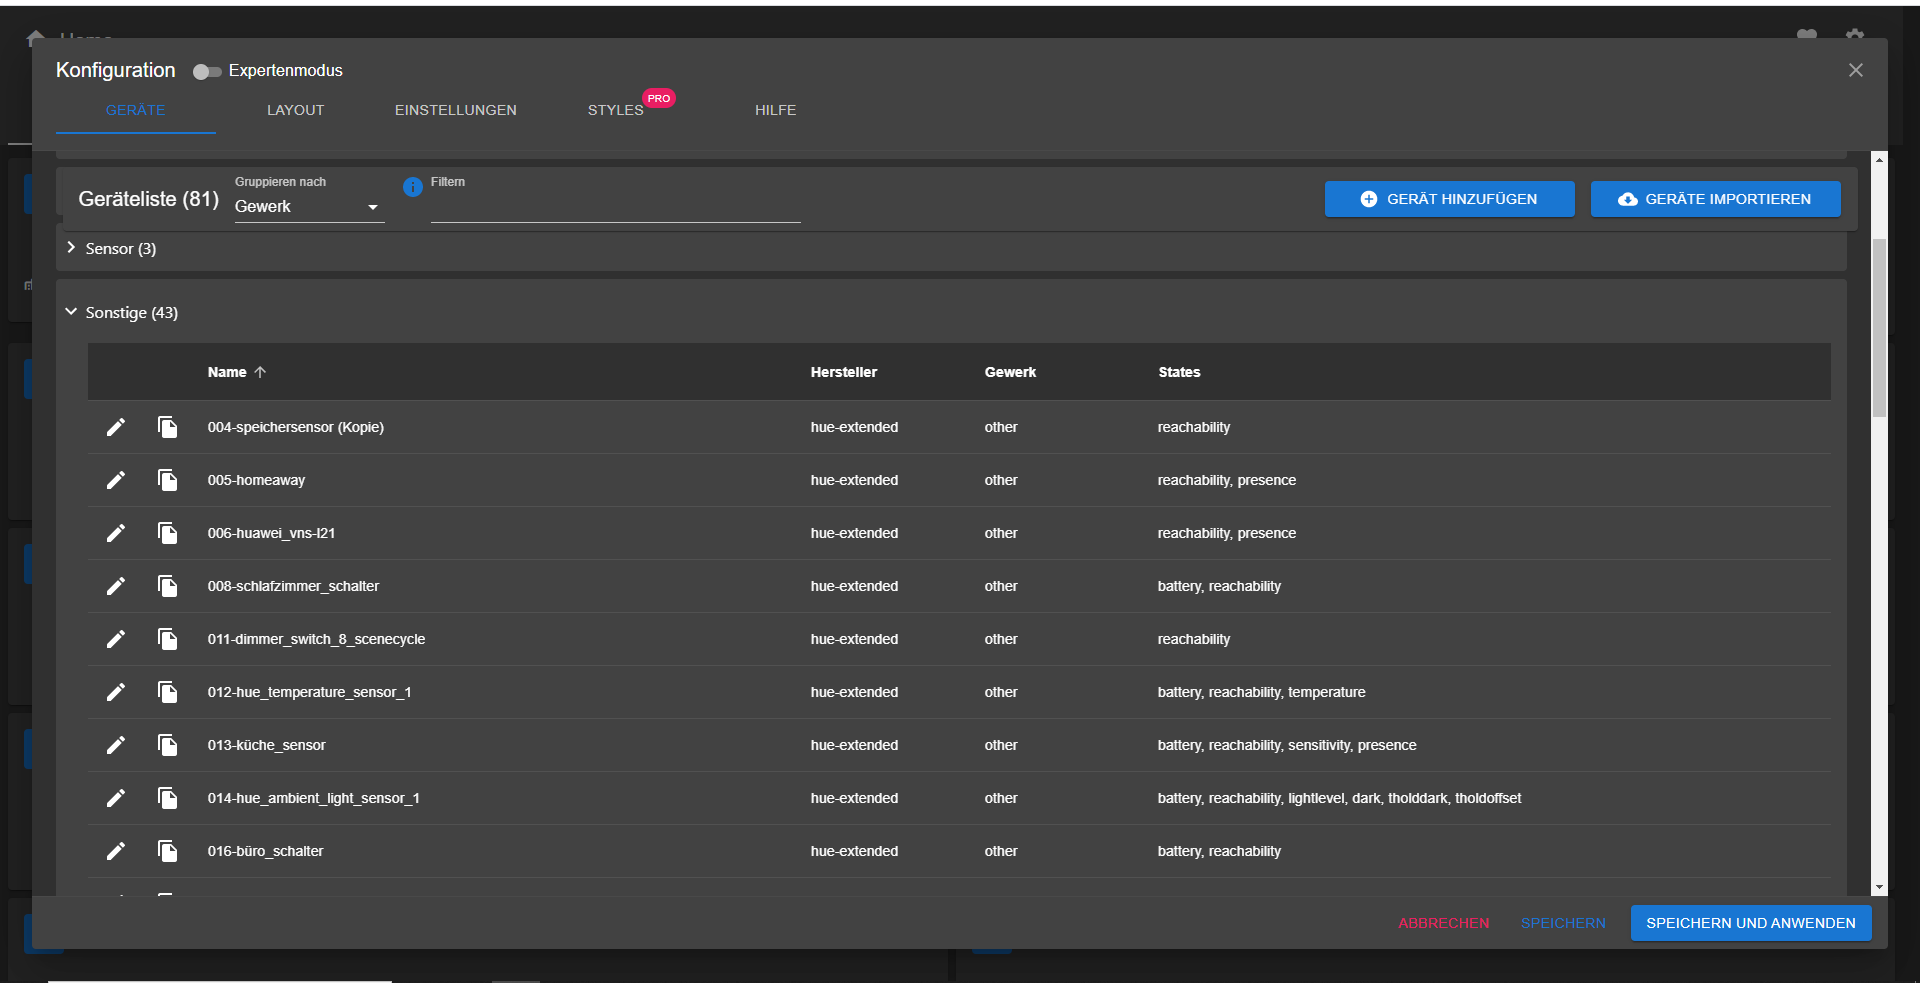Edit the 013-küche_sensor device
This screenshot has width=1920, height=983.
tap(116, 745)
